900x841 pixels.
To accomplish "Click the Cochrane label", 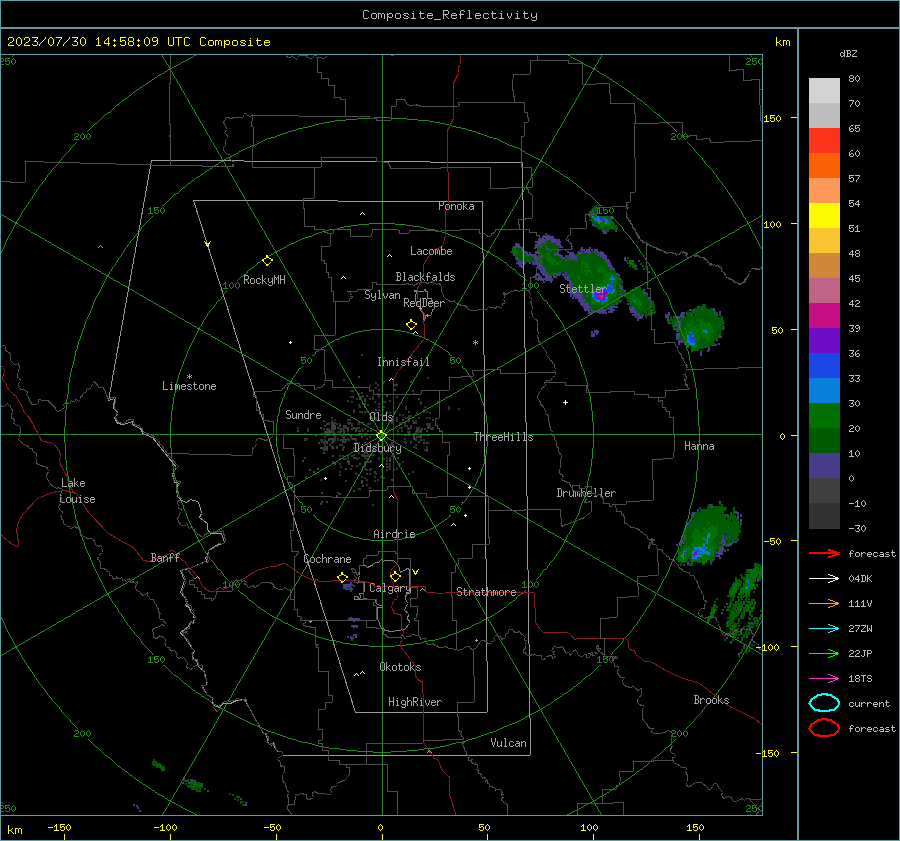I will pyautogui.click(x=327, y=559).
